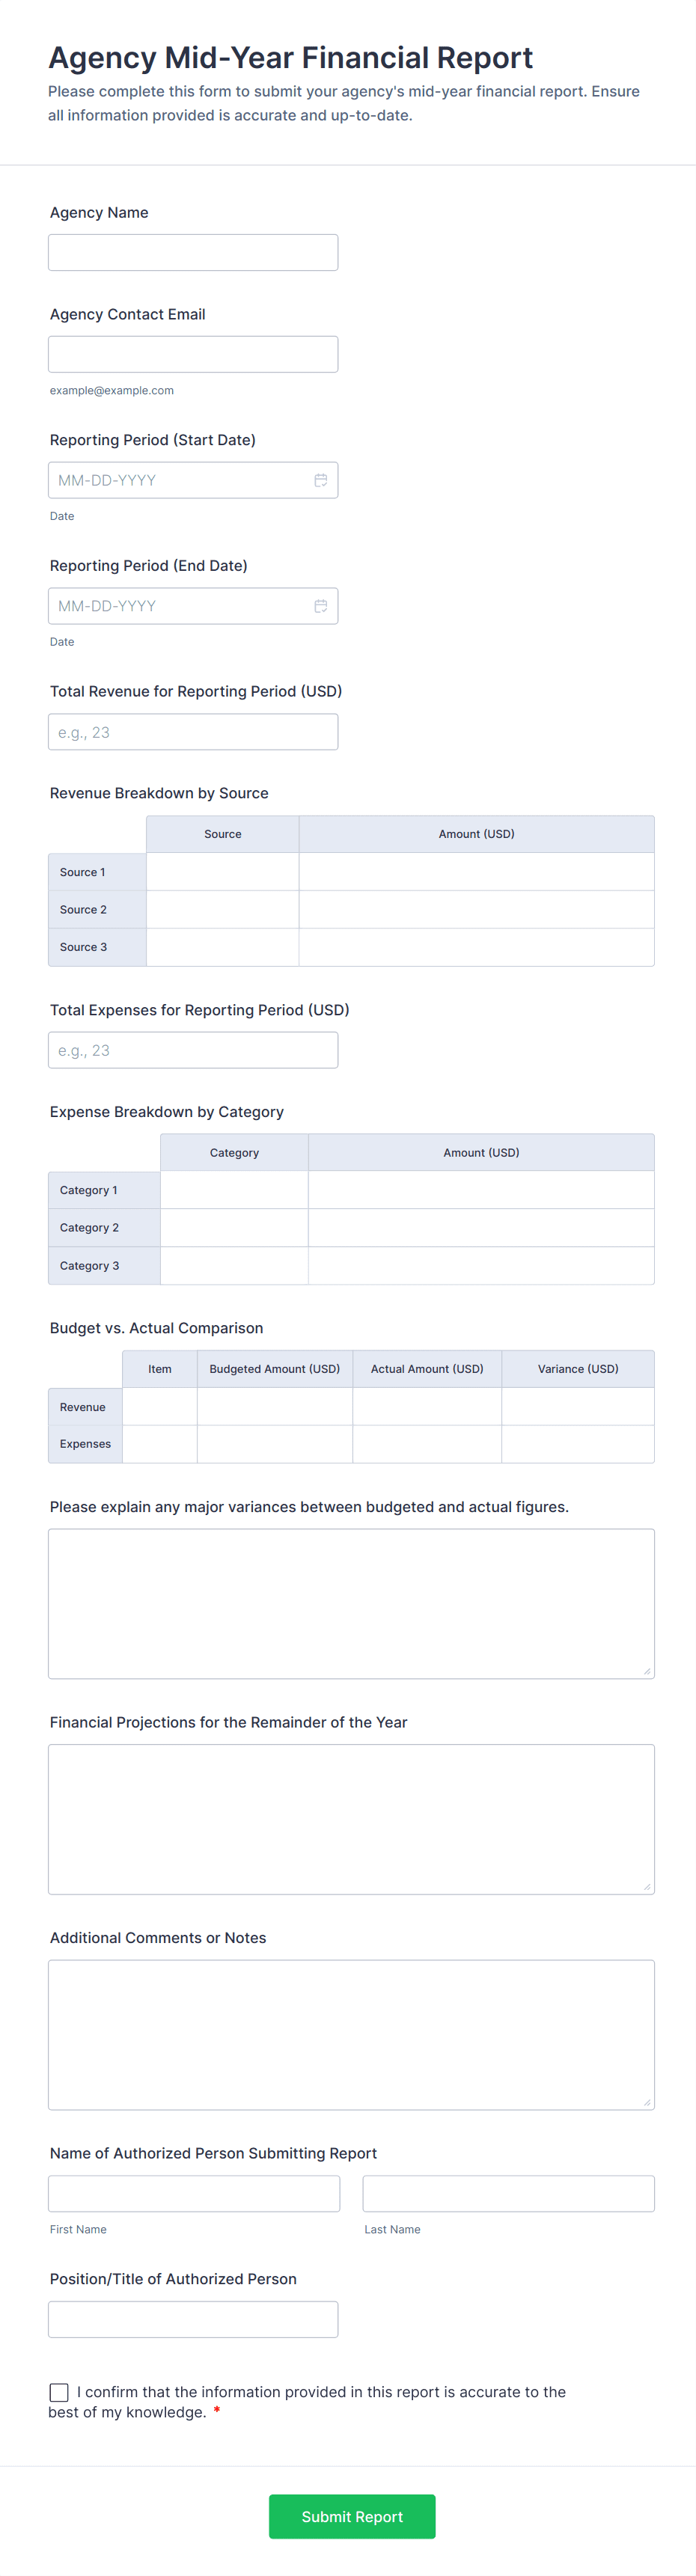Click Source 3 Source name cell
This screenshot has height=2576, width=696.
[222, 947]
